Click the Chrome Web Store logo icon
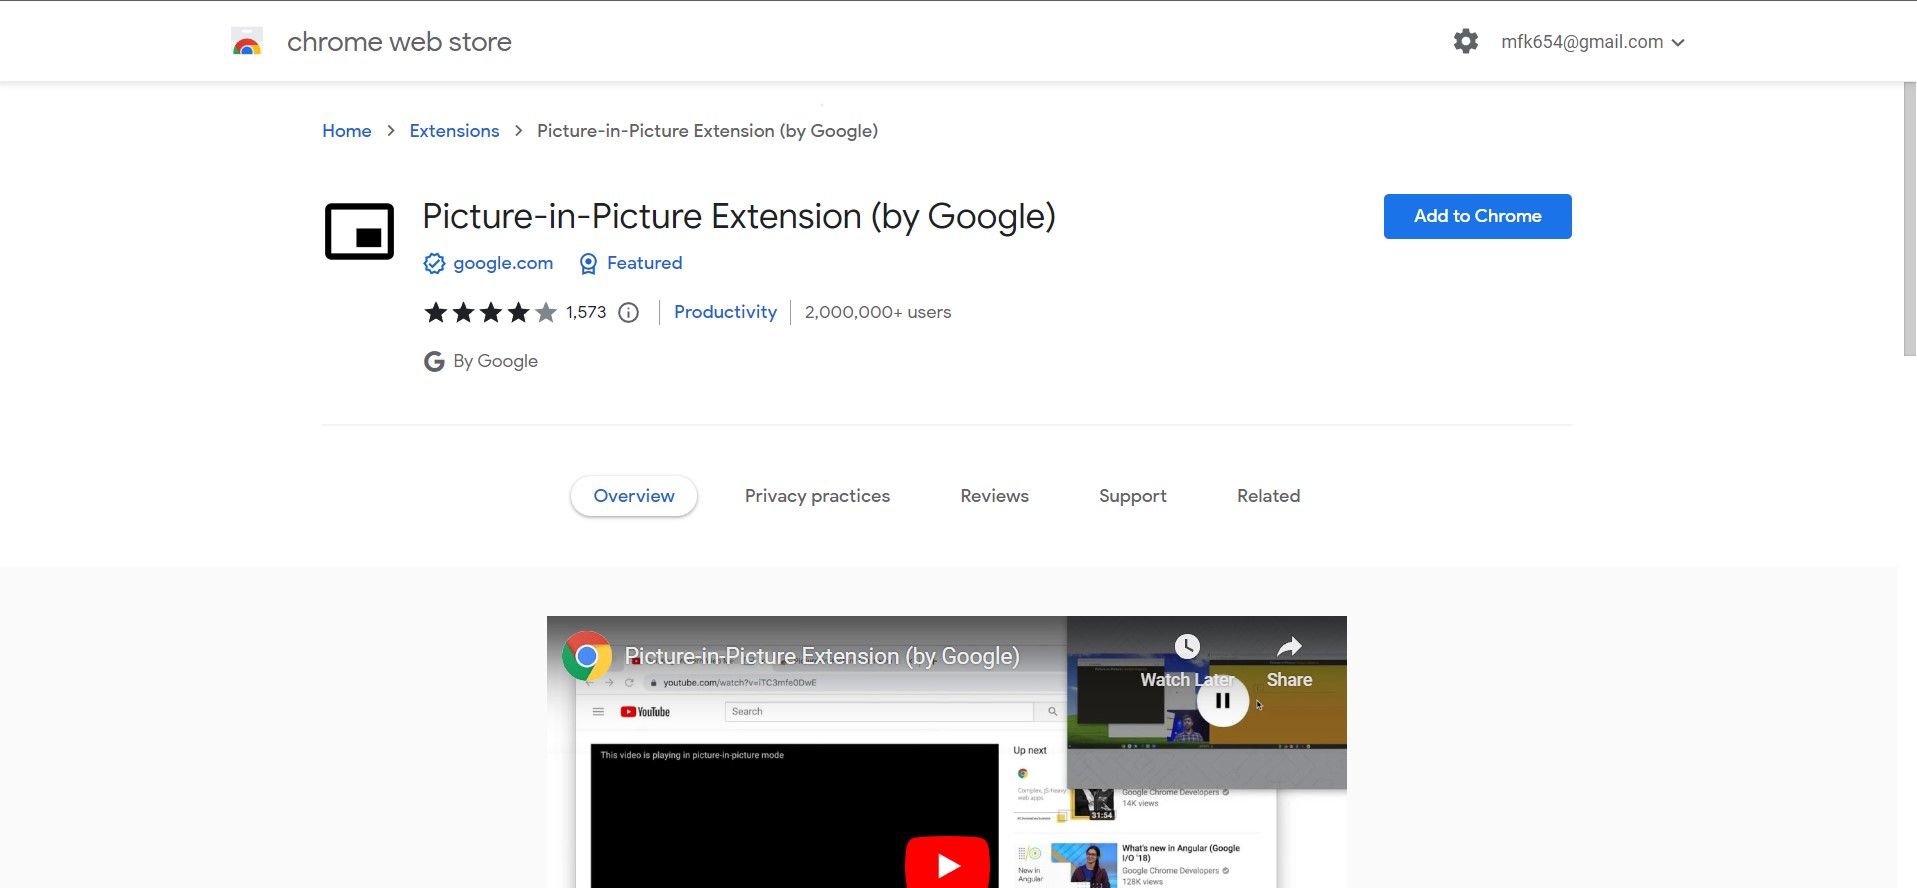The image size is (1917, 888). (x=247, y=42)
